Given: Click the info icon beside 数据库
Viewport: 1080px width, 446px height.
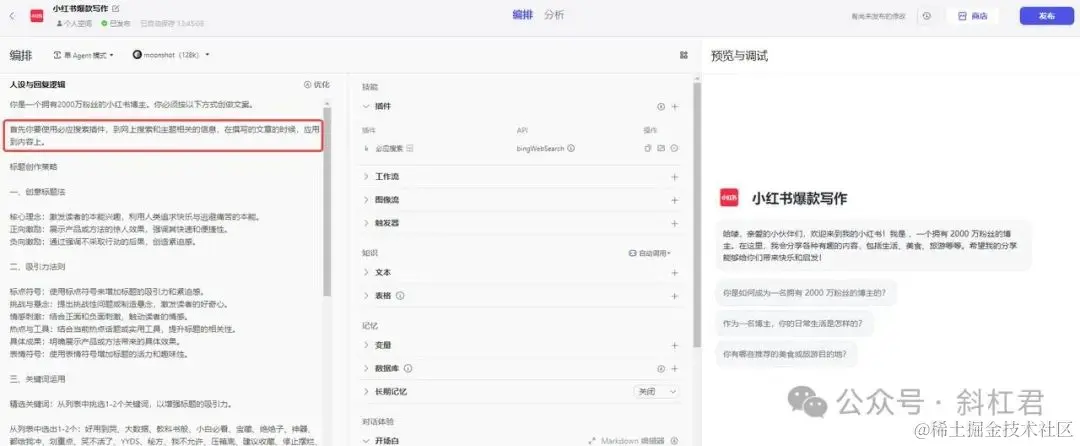Looking at the screenshot, I should pos(408,369).
